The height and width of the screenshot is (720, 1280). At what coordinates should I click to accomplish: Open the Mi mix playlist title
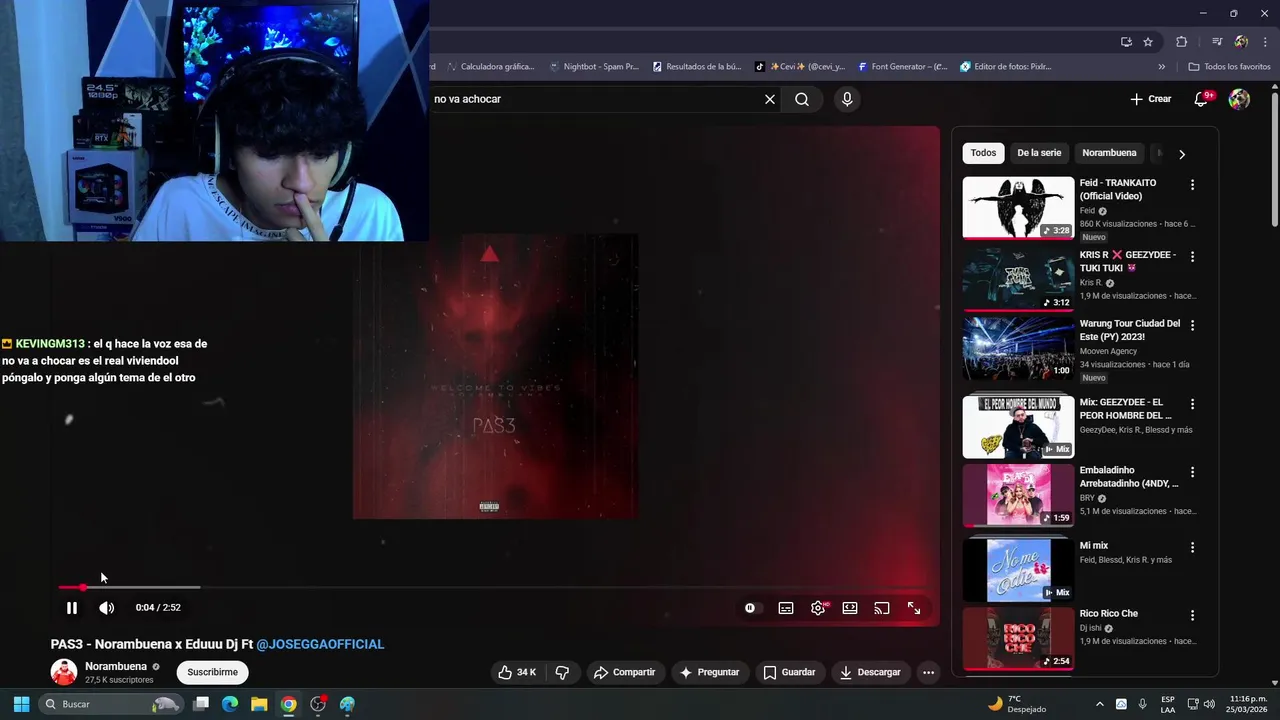(x=1094, y=546)
